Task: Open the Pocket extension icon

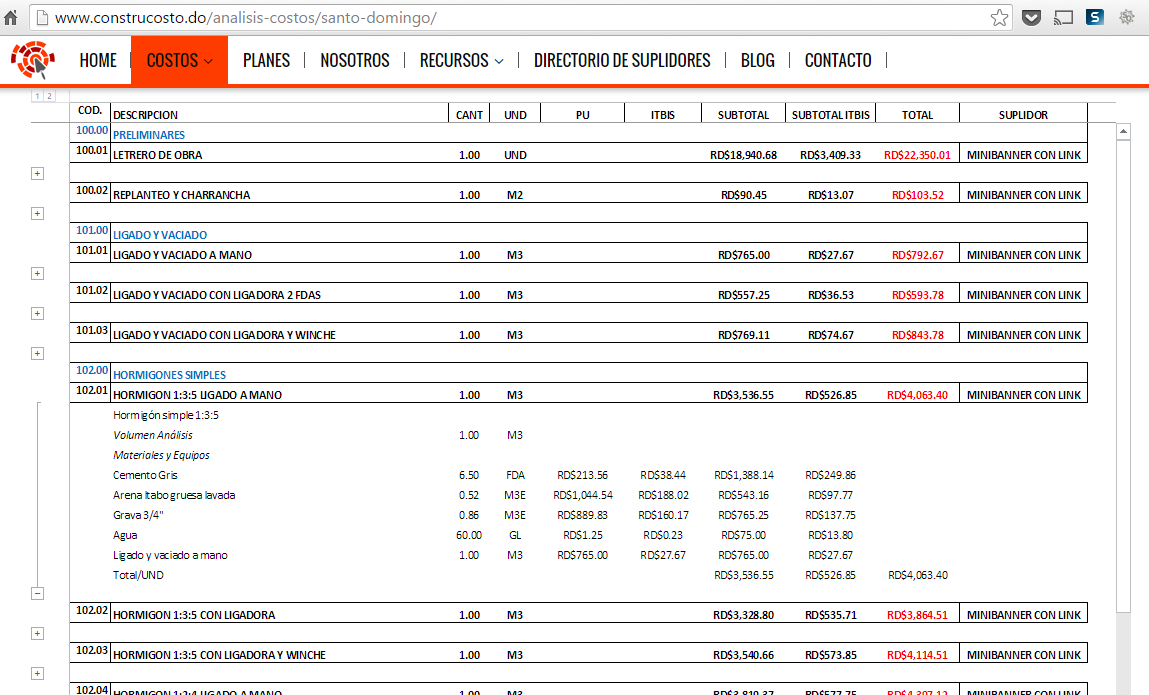Action: [x=1031, y=18]
